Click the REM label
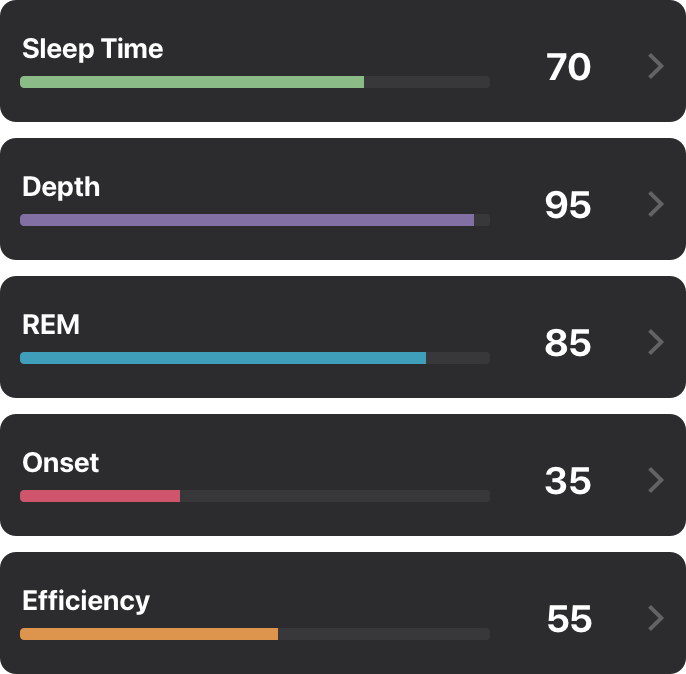Image resolution: width=686 pixels, height=674 pixels. pos(51,325)
